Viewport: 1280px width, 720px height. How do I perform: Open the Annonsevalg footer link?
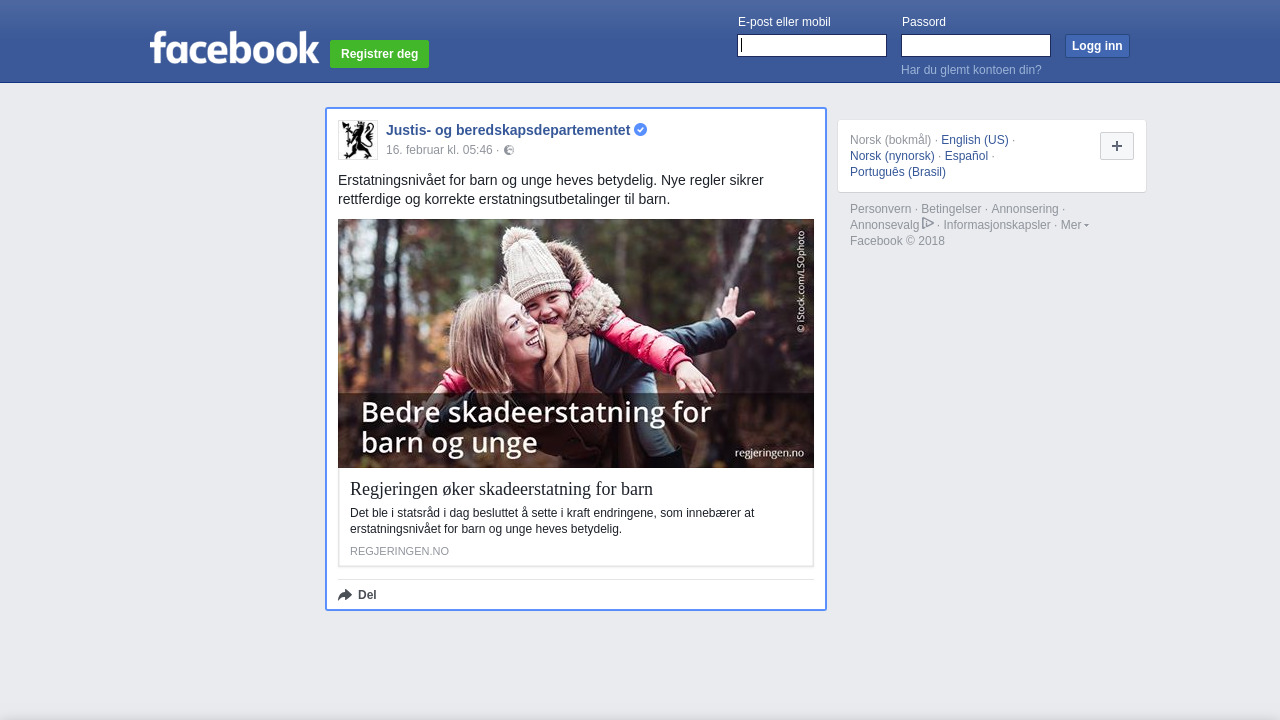(x=884, y=225)
